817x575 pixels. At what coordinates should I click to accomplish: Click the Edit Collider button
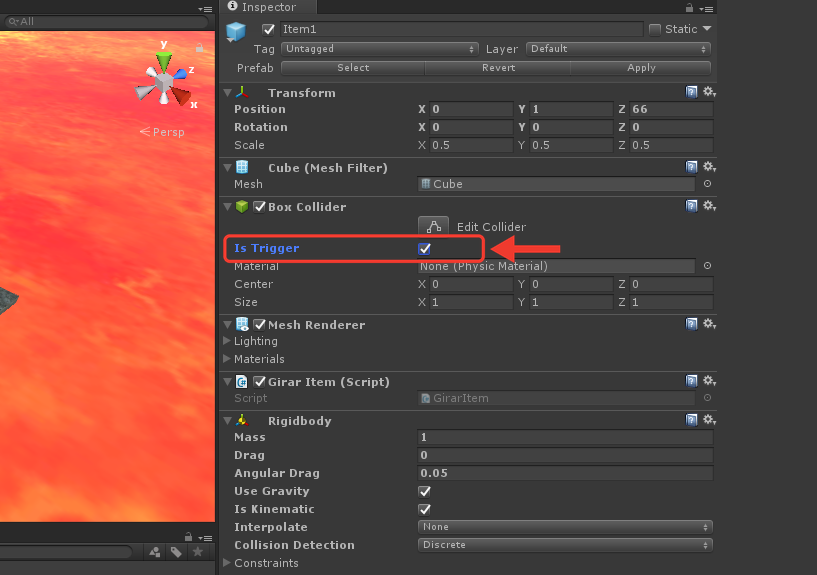pyautogui.click(x=433, y=227)
